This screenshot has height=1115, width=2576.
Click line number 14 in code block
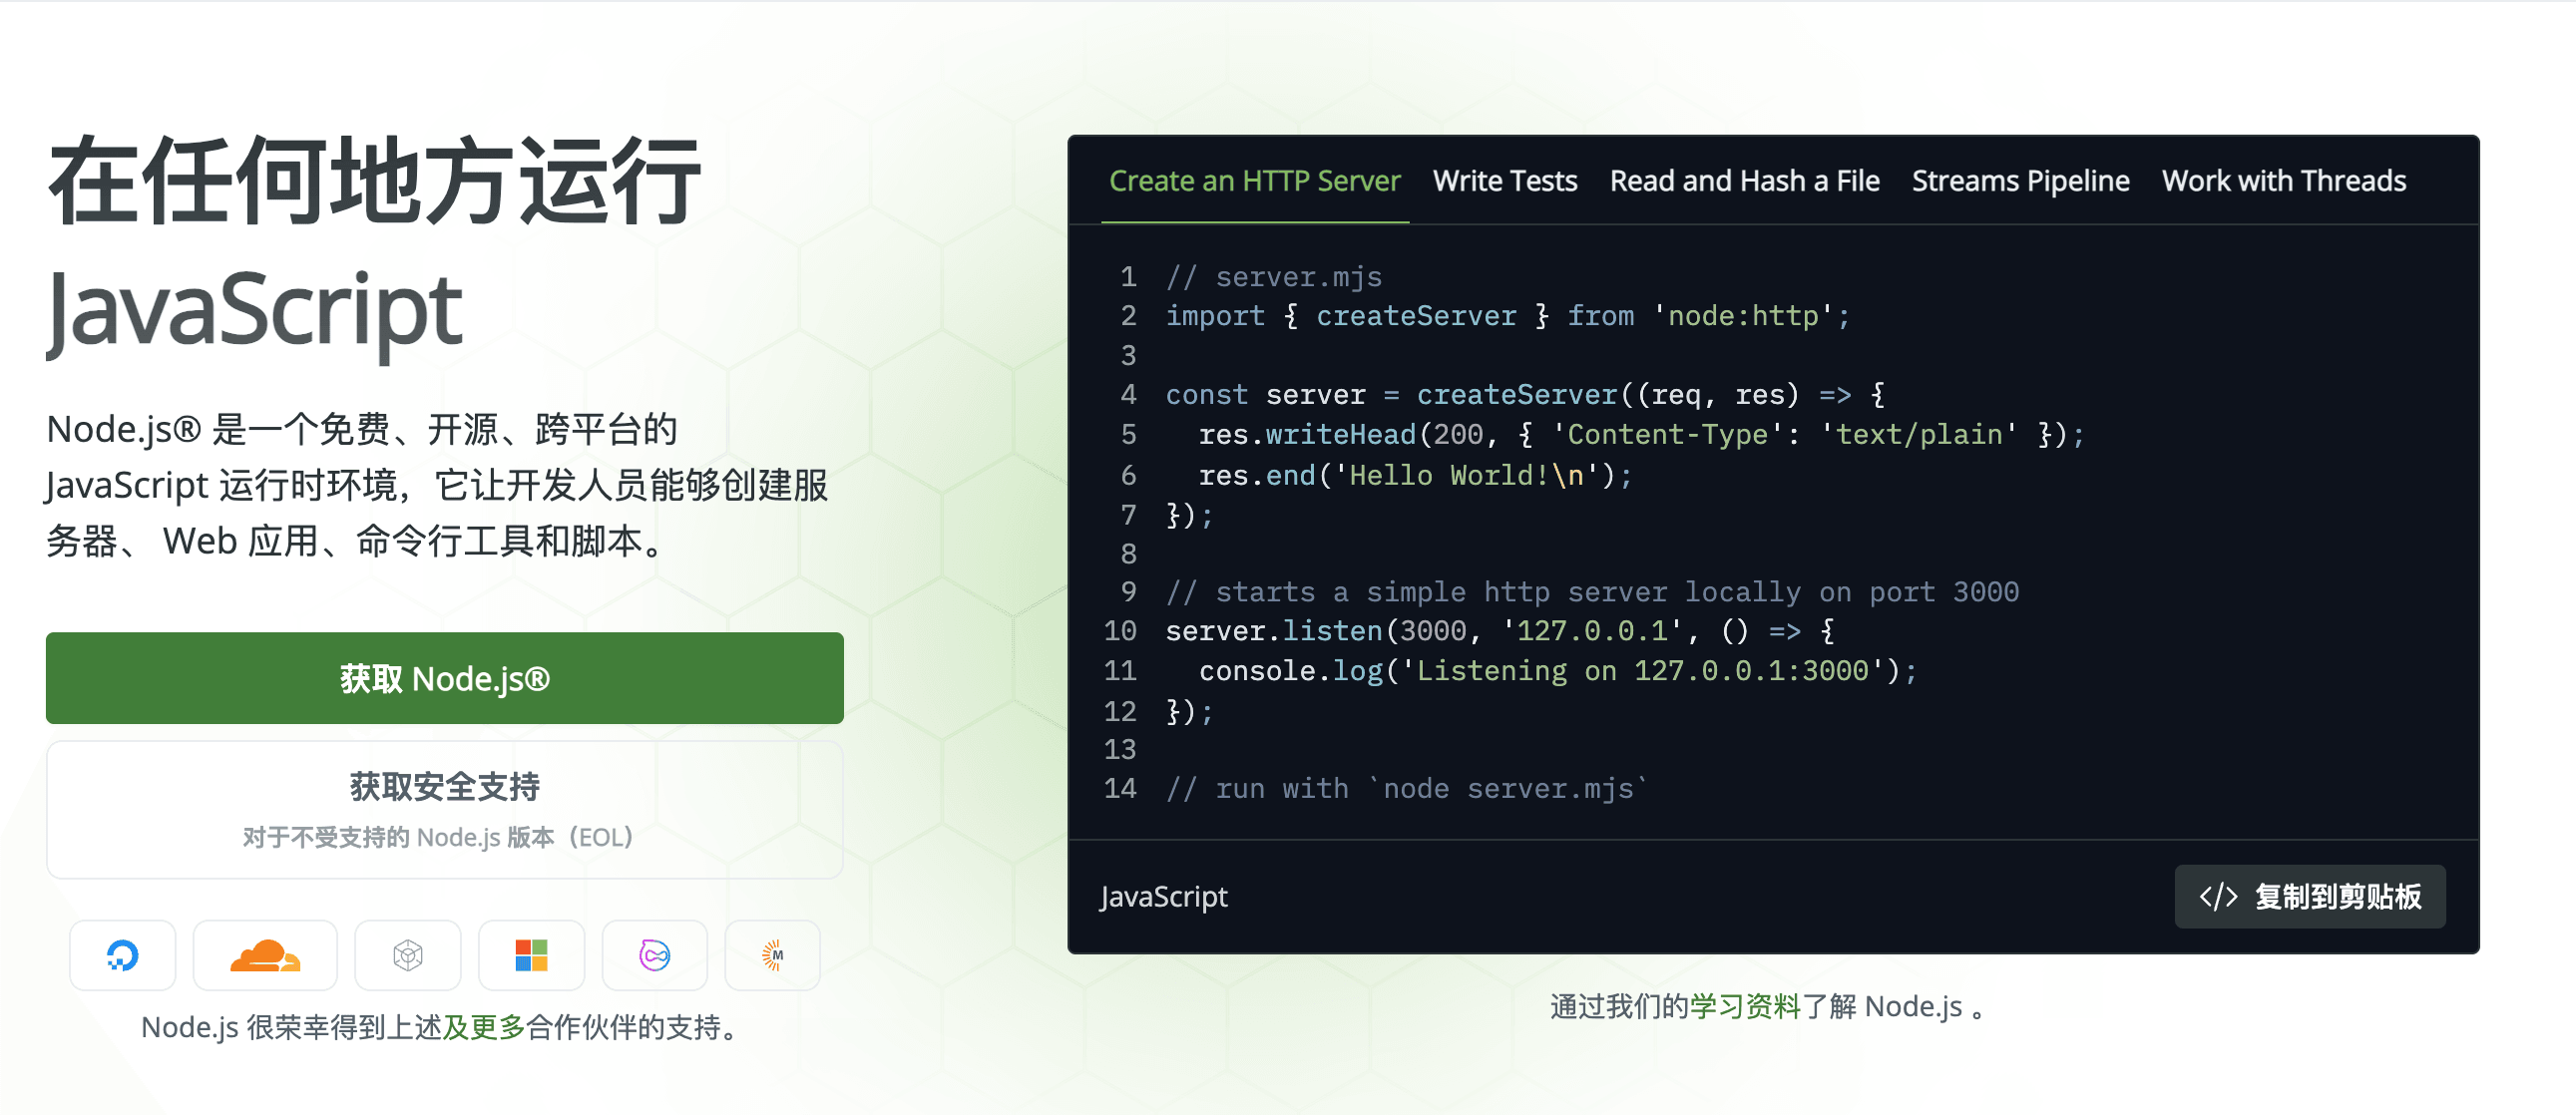click(x=1120, y=789)
